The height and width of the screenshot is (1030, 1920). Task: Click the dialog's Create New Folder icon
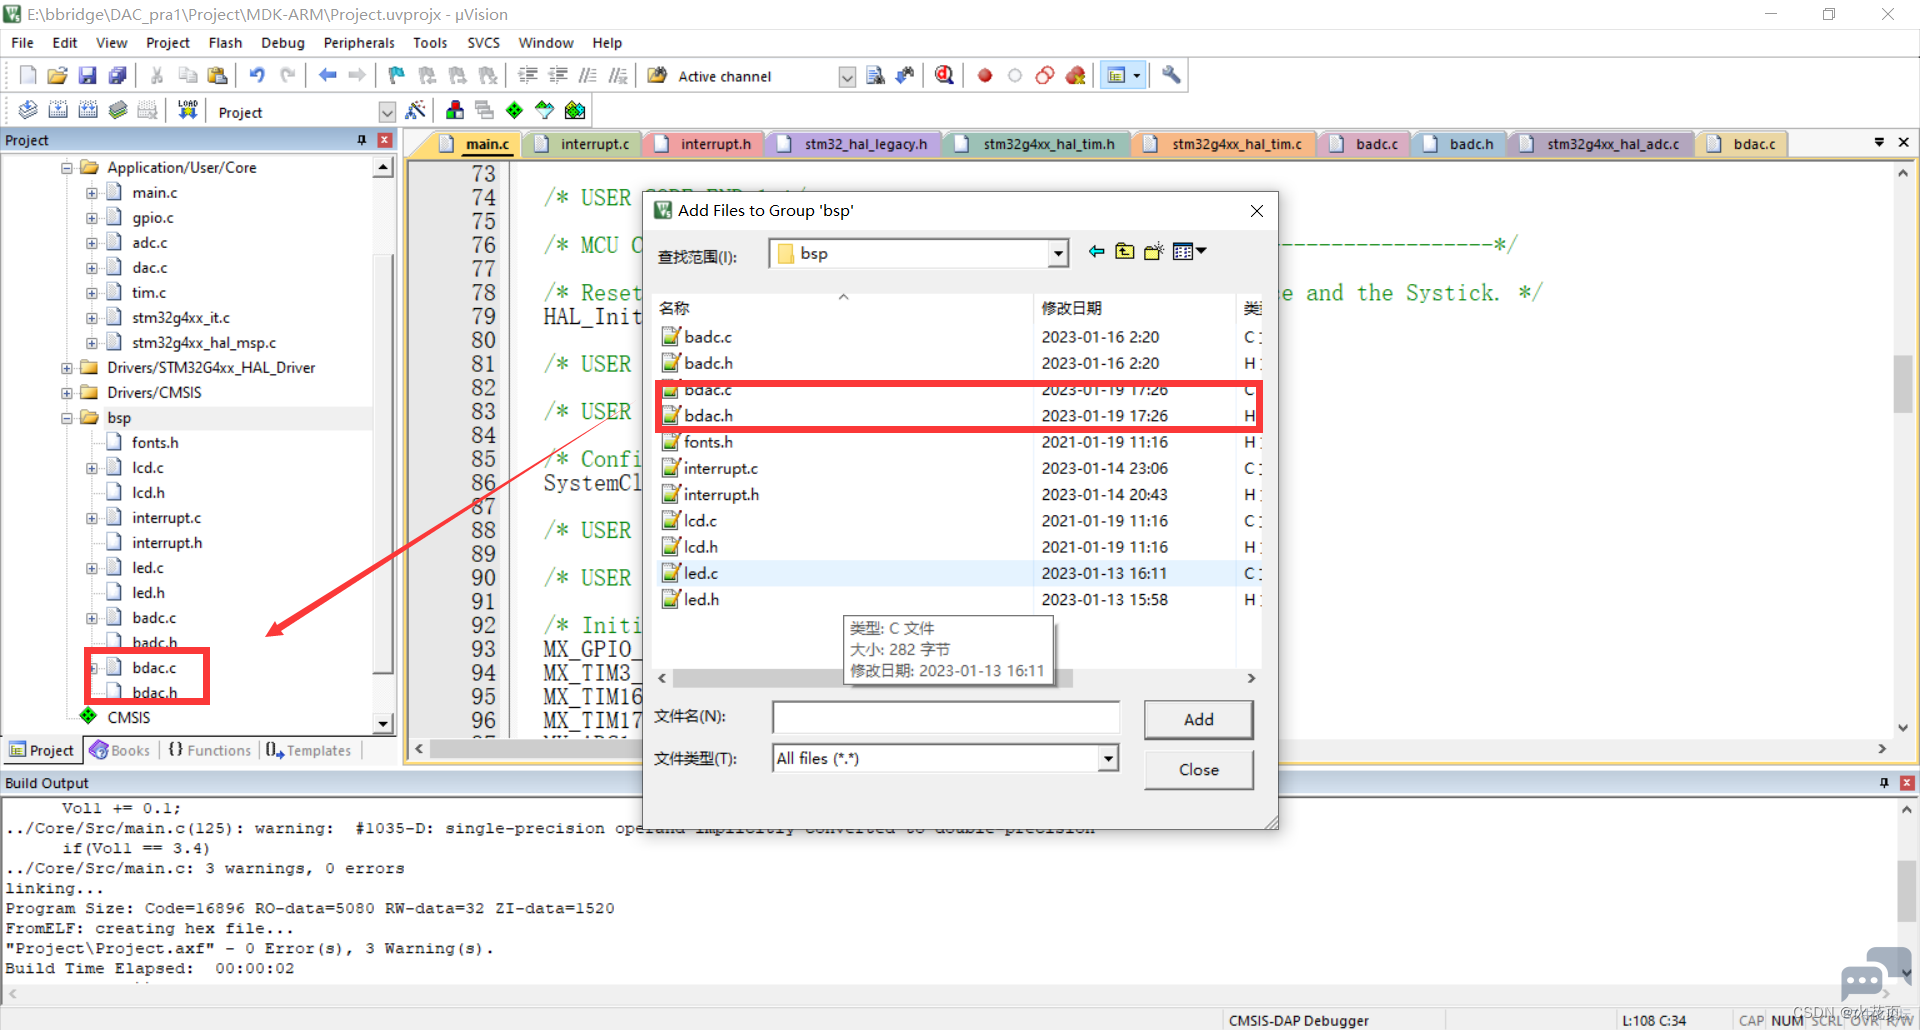(1154, 252)
